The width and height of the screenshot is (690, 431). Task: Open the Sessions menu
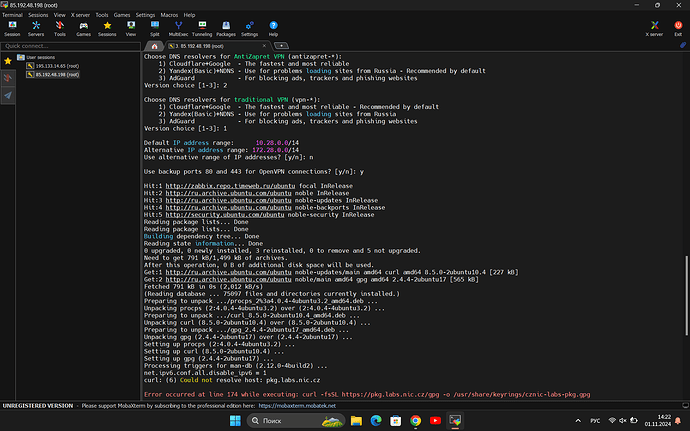(38, 15)
